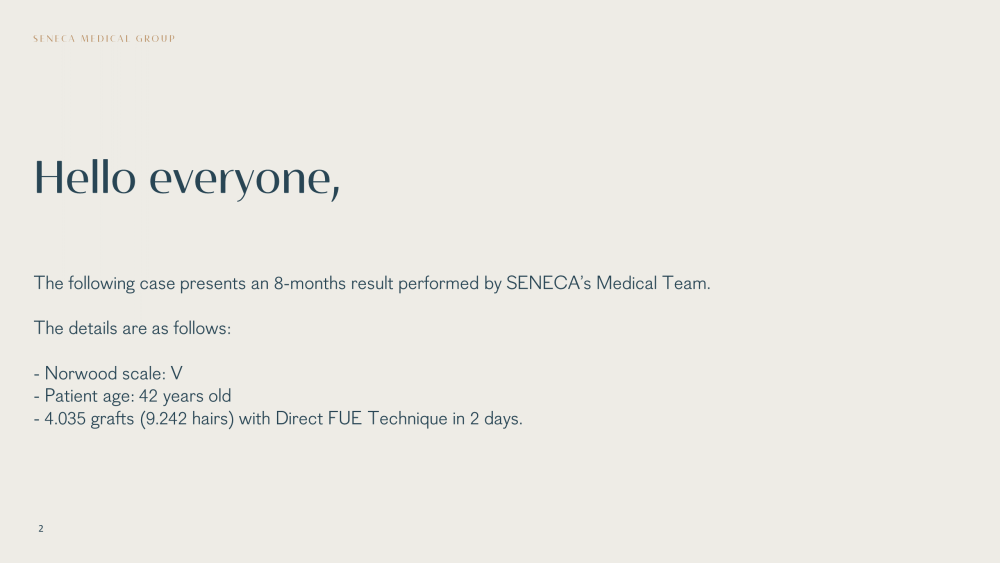Click the word "result" in first sentence
1000x563 pixels.
tap(372, 283)
